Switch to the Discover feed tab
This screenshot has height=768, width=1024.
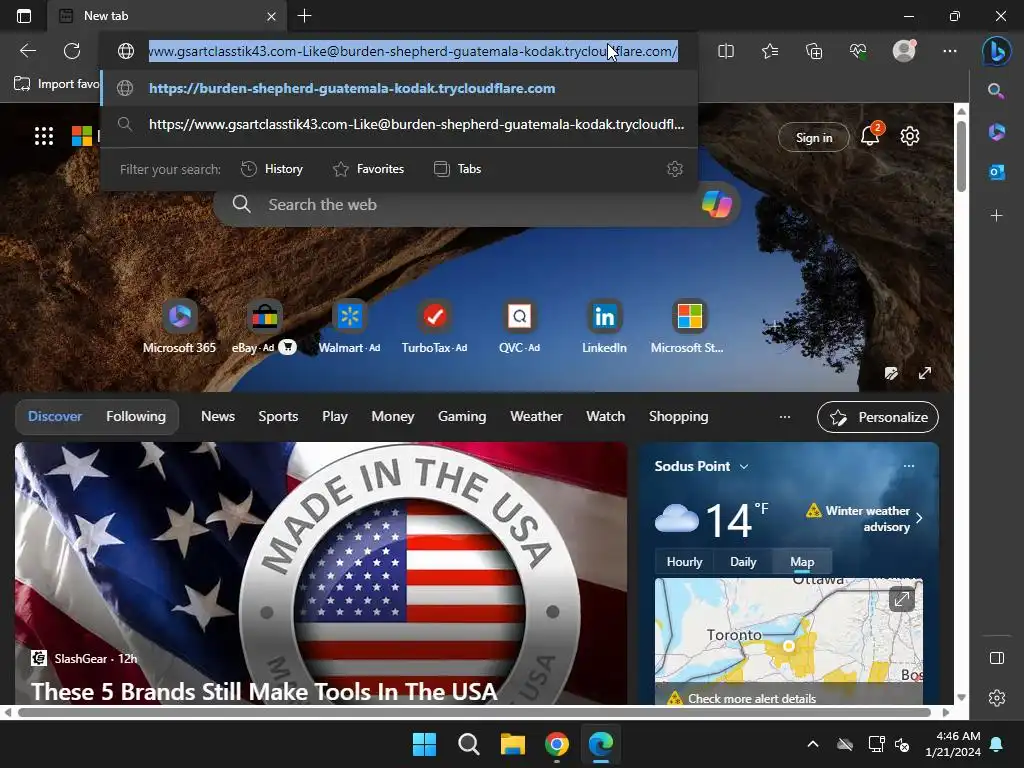click(55, 416)
